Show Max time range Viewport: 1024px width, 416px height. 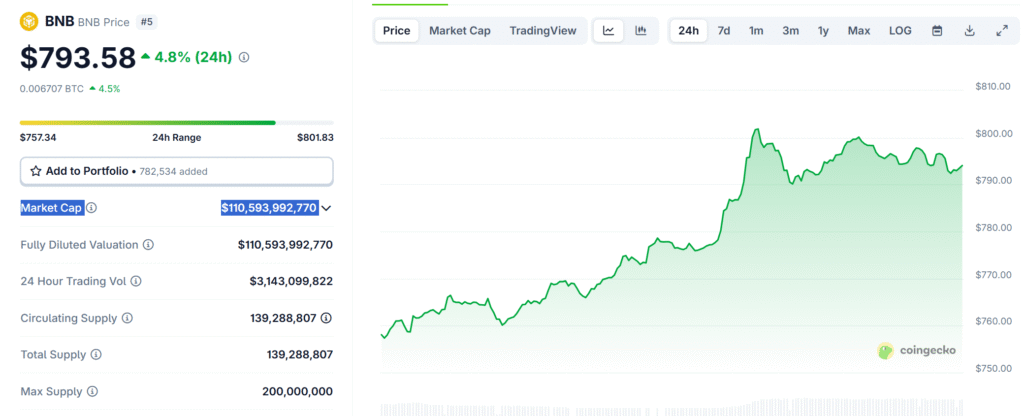859,31
